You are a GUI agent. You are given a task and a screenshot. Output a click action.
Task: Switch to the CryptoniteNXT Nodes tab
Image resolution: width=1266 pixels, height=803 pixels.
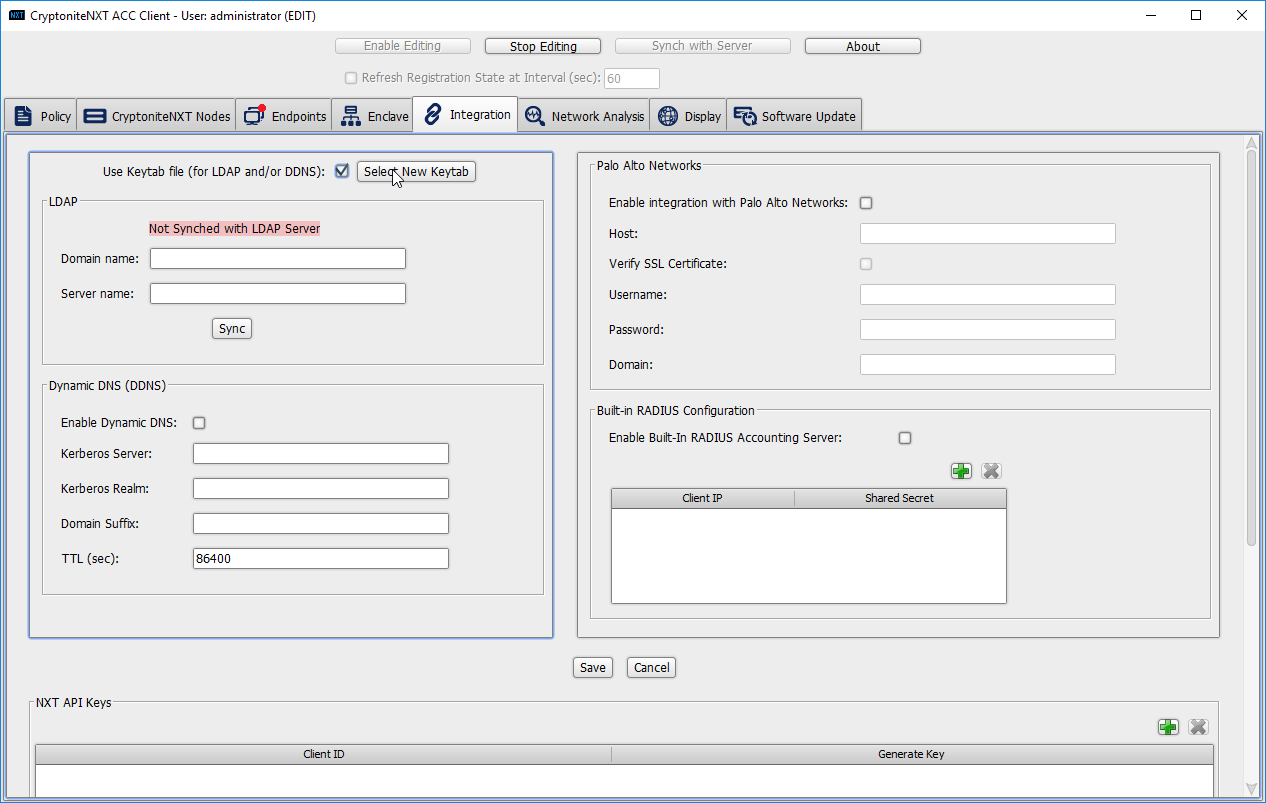[157, 116]
